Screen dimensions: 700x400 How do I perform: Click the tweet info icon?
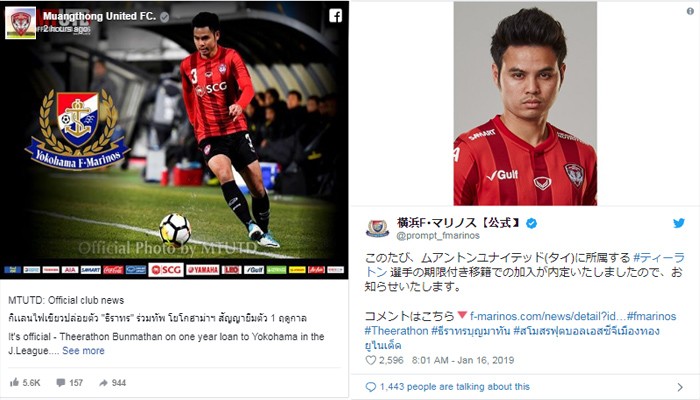690,11
